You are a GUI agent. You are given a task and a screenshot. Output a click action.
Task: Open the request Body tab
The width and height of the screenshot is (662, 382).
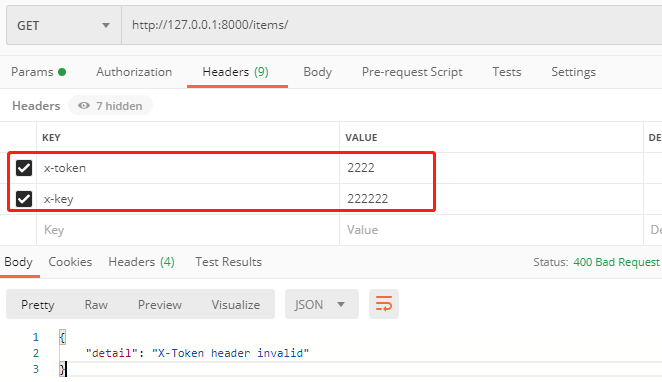317,72
